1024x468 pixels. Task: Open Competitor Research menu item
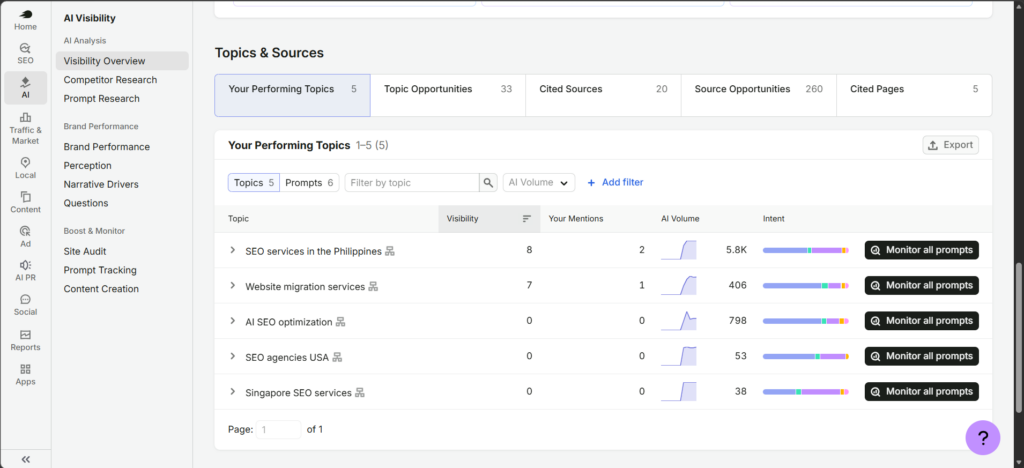coord(110,80)
